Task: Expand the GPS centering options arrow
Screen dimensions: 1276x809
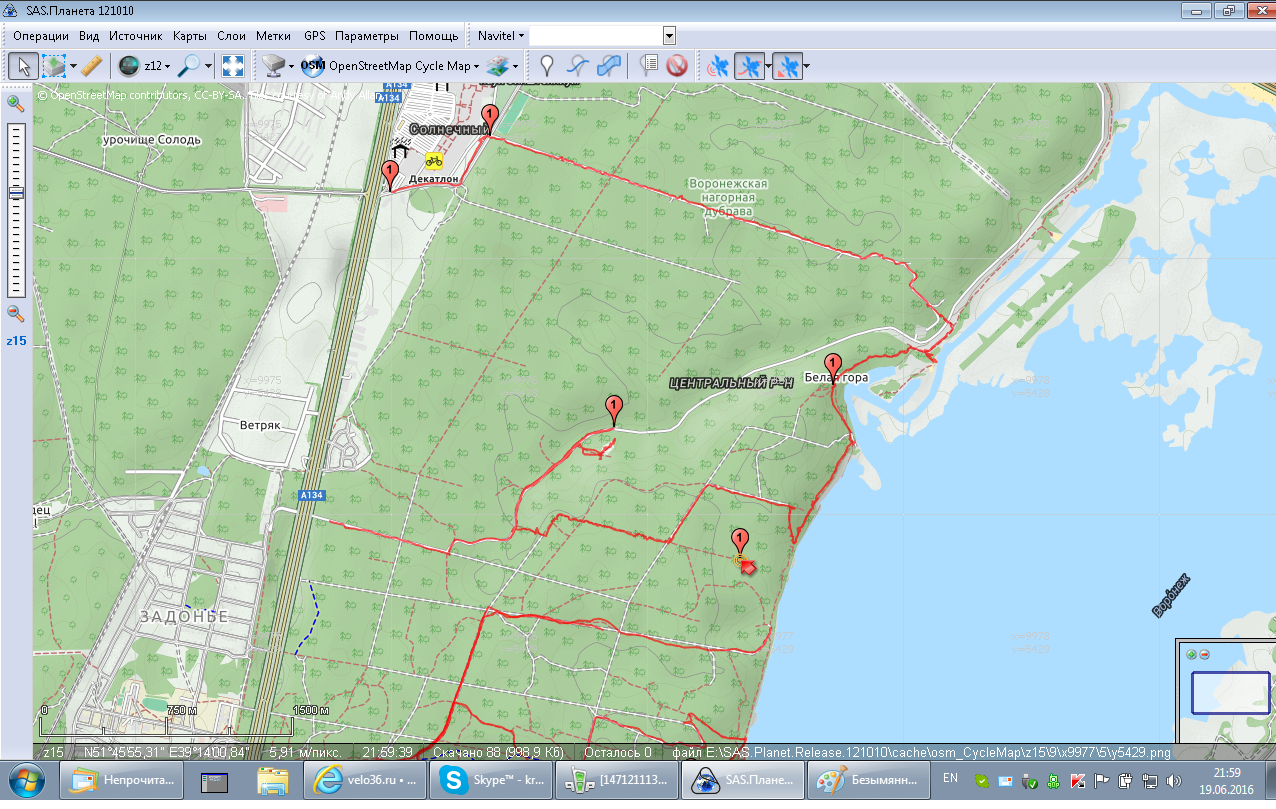Action: (x=806, y=66)
